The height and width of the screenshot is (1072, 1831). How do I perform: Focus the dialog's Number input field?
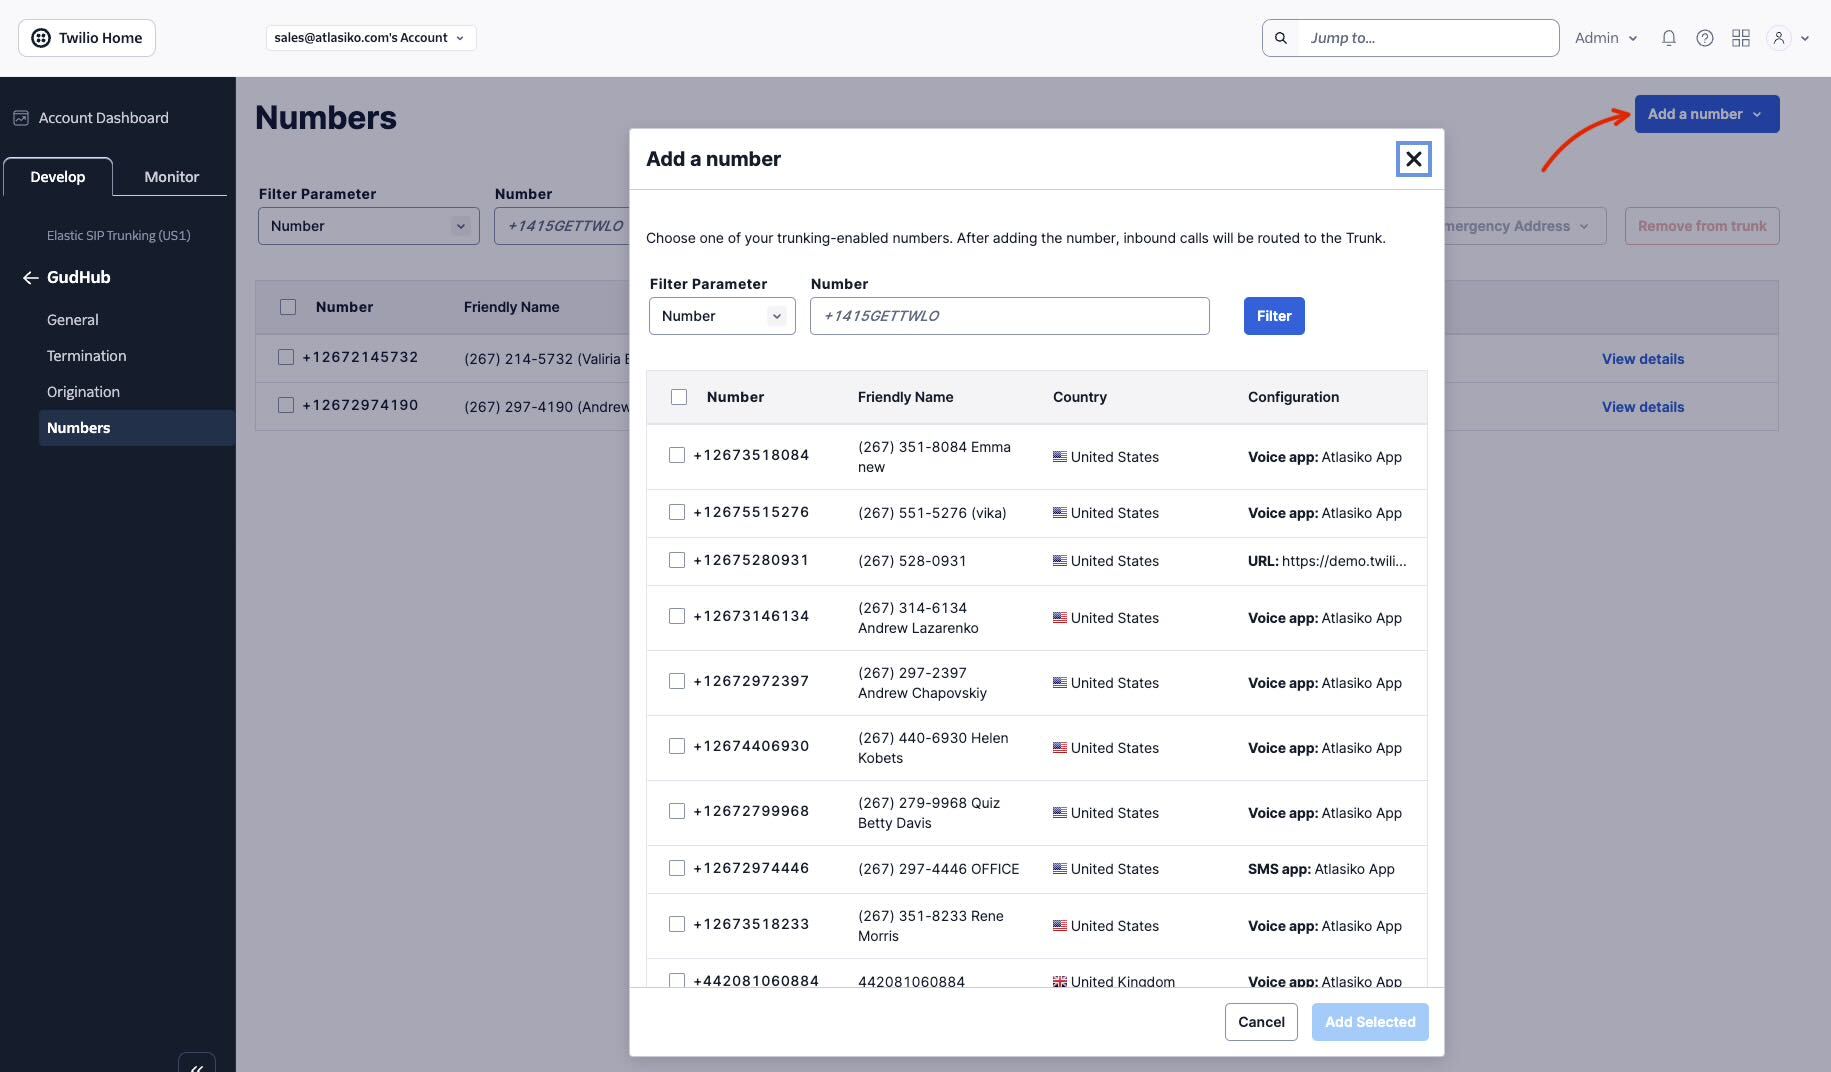pos(1010,316)
